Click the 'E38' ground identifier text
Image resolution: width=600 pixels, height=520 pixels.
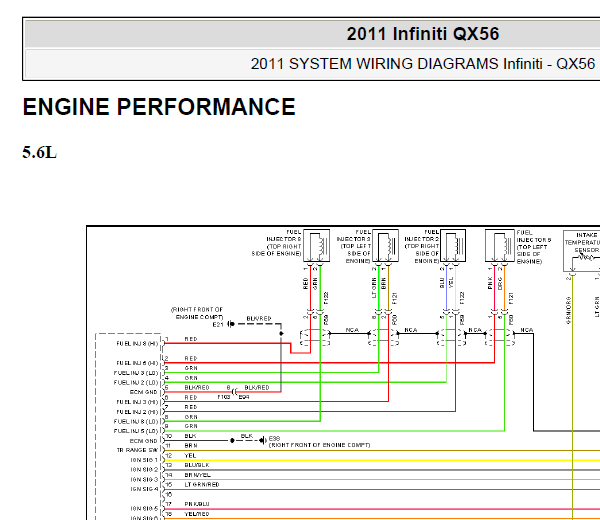(274, 438)
